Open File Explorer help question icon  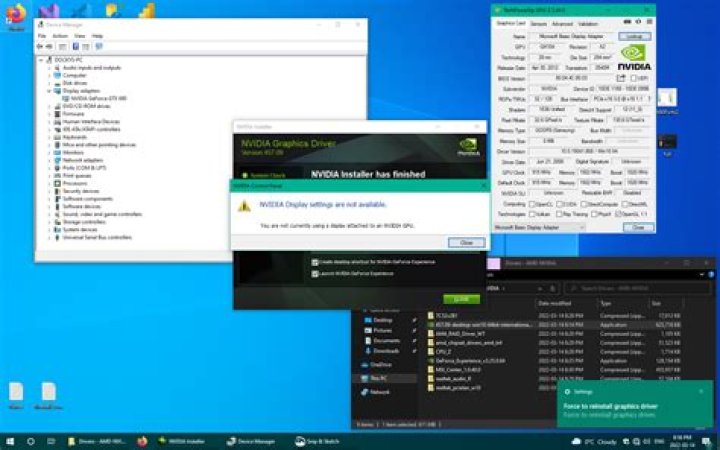click(x=711, y=275)
